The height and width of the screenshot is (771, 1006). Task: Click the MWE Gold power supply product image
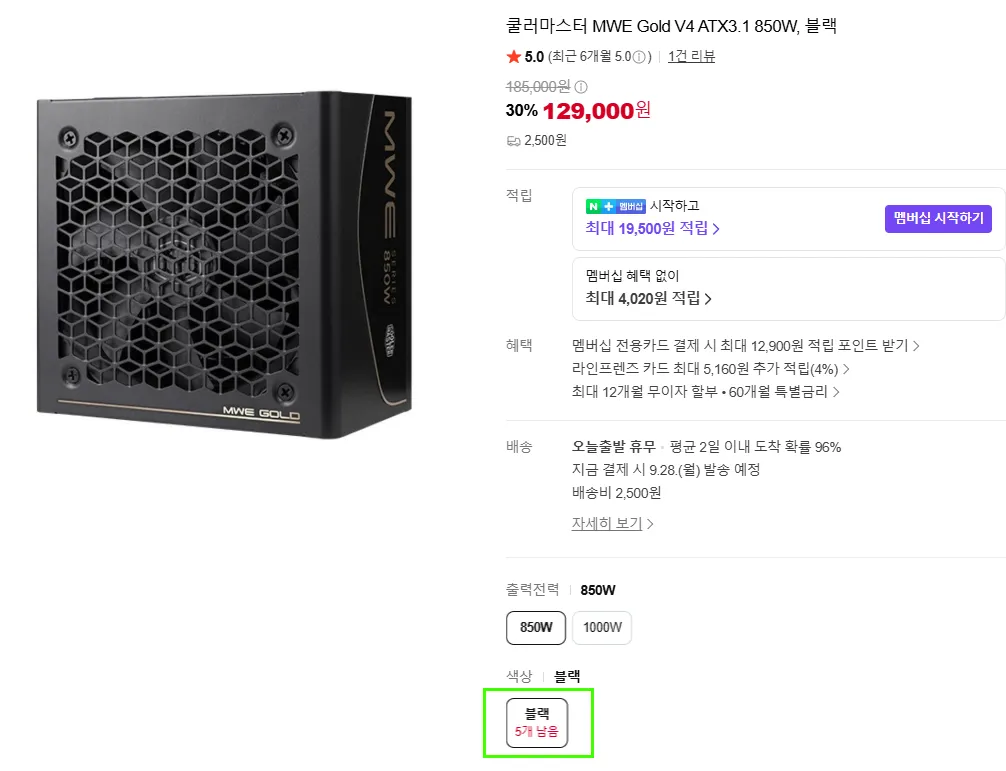(x=225, y=265)
